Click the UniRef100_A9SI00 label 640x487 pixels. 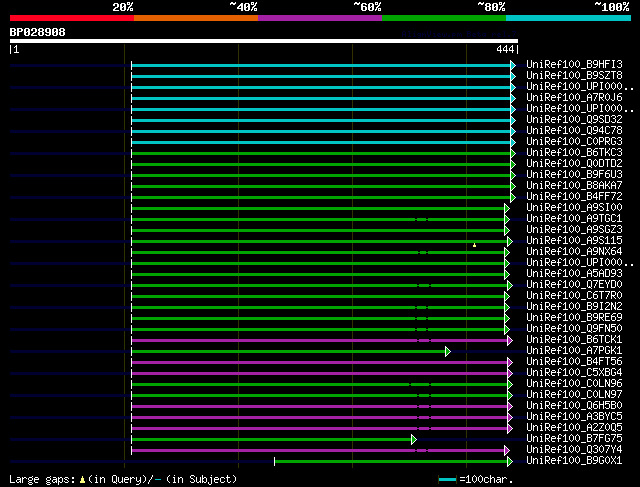click(574, 208)
